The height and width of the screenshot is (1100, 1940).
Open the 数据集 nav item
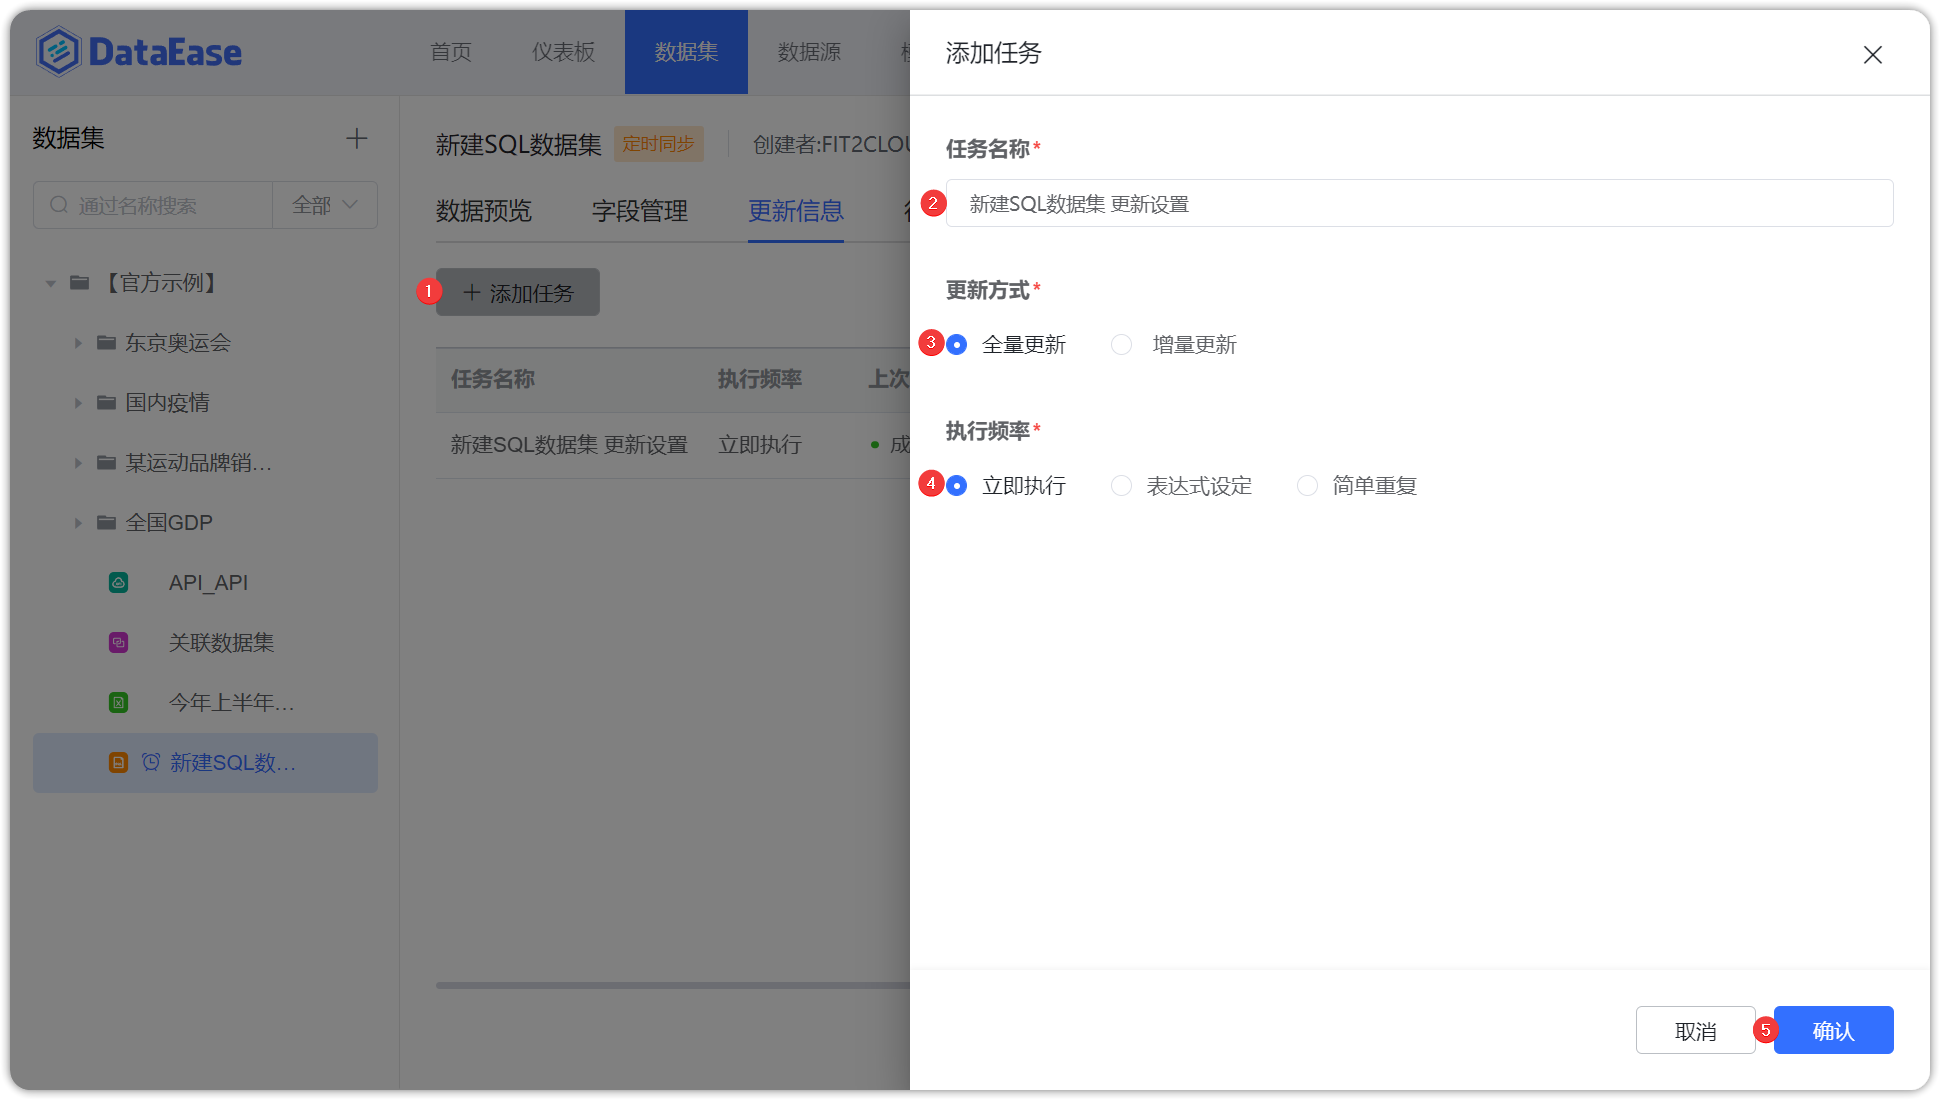(x=686, y=52)
